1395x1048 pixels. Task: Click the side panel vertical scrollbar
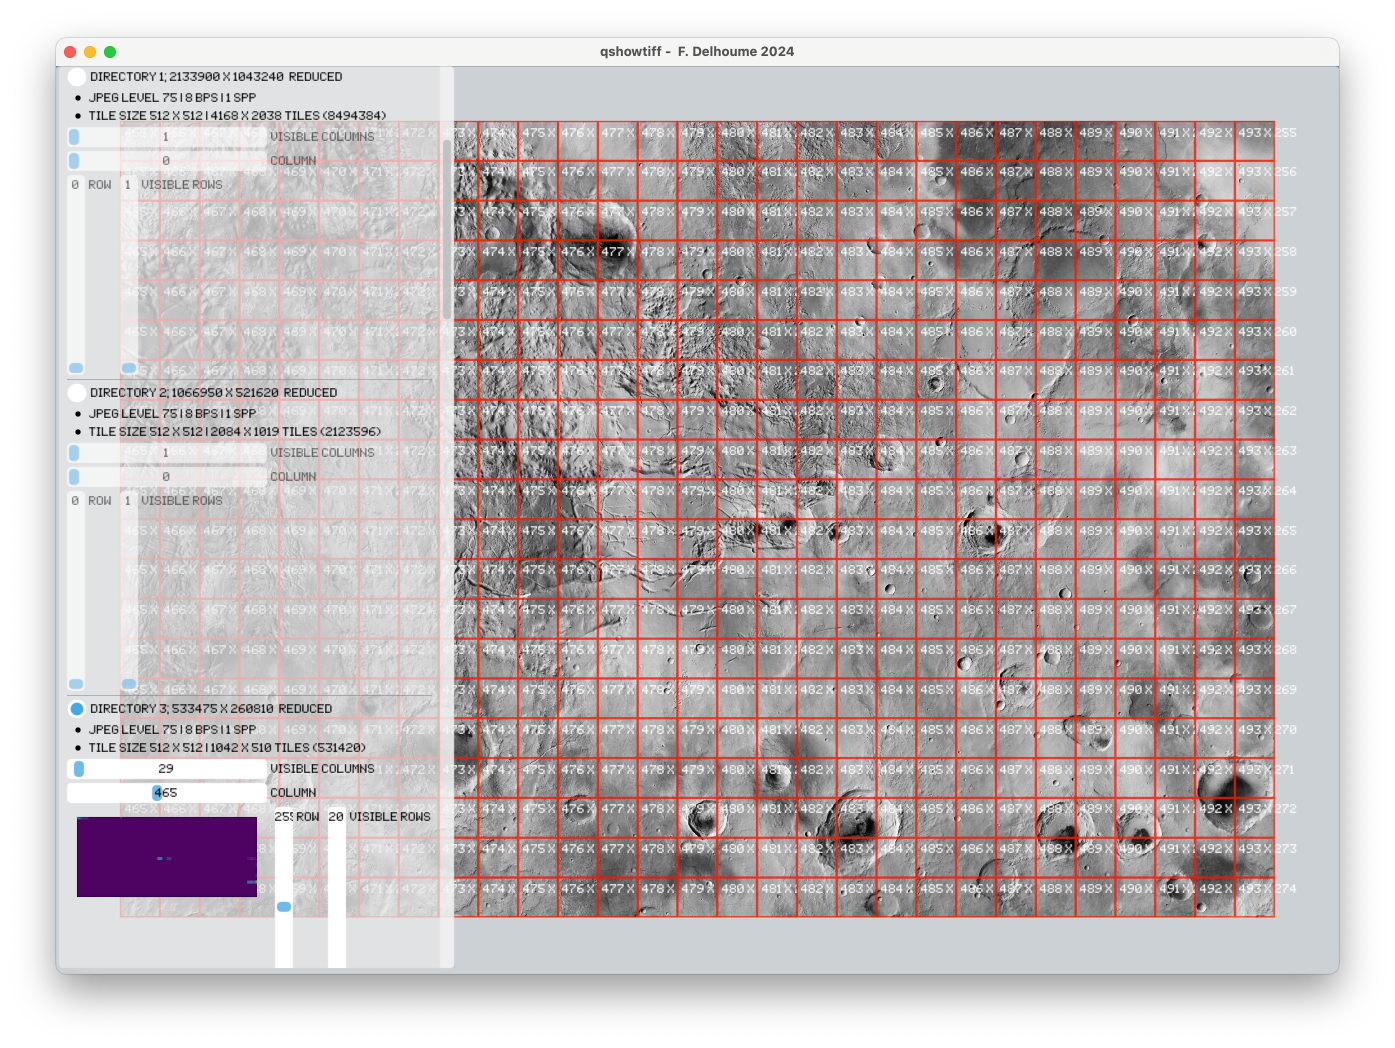pos(447,229)
